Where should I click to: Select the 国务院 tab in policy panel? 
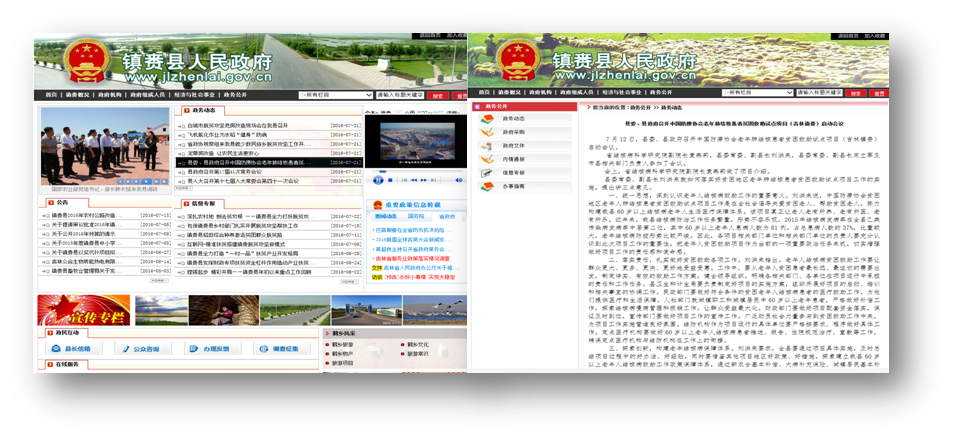416,216
